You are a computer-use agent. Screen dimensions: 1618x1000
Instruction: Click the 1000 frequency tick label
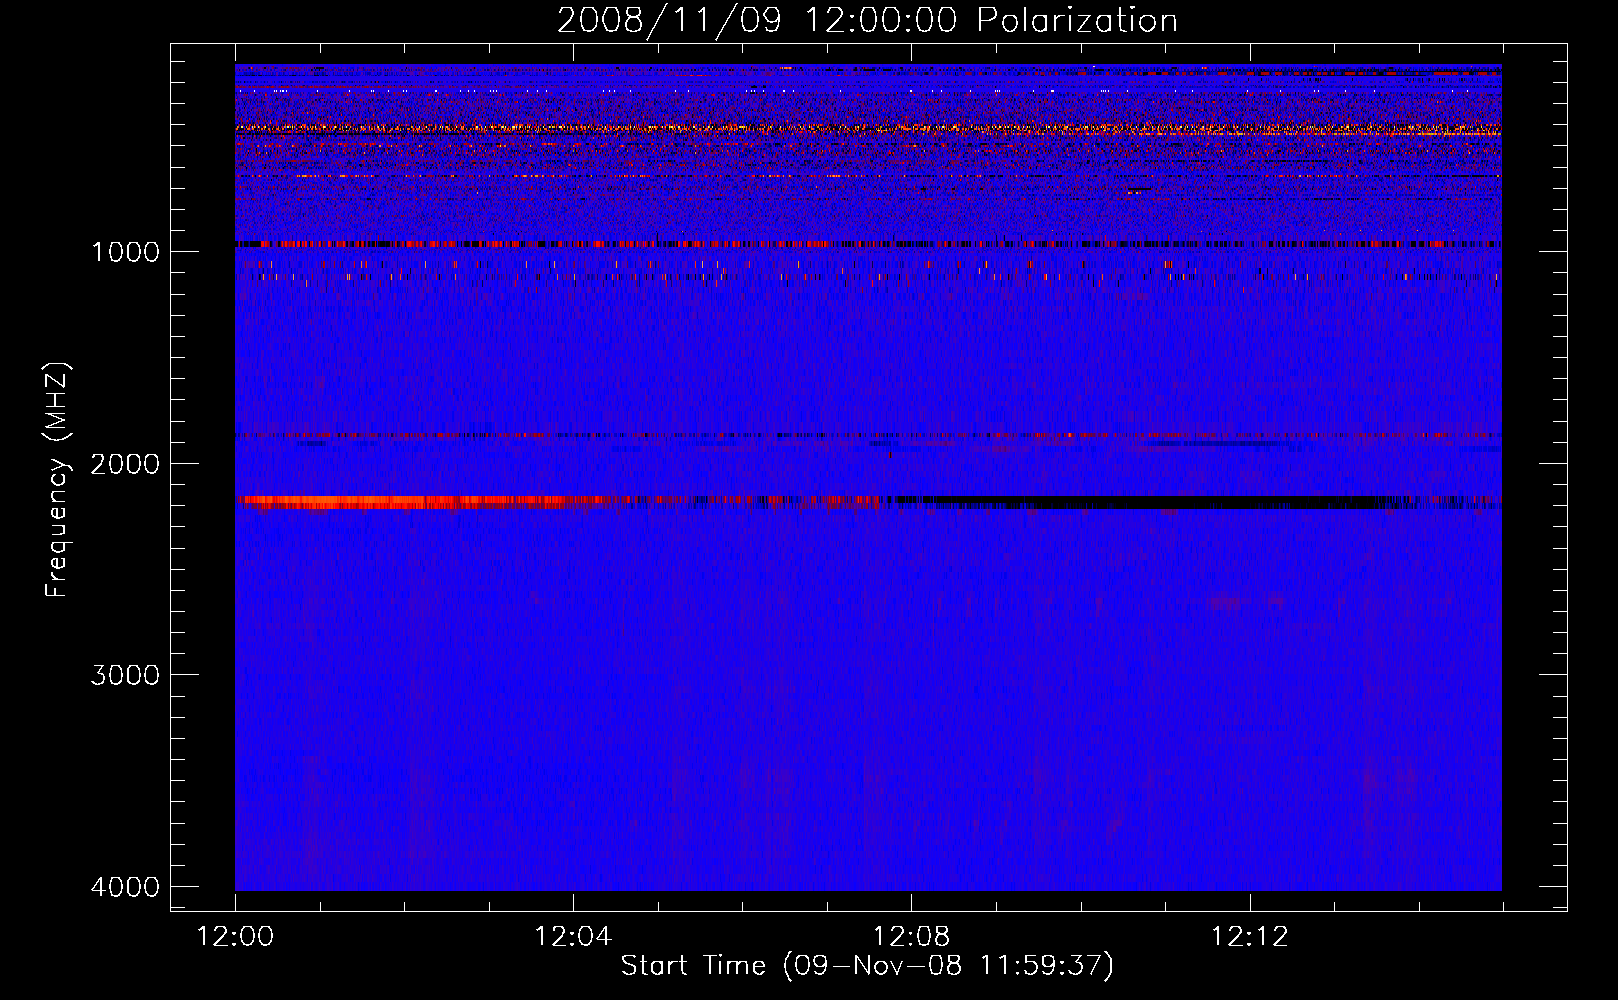pyautogui.click(x=125, y=252)
